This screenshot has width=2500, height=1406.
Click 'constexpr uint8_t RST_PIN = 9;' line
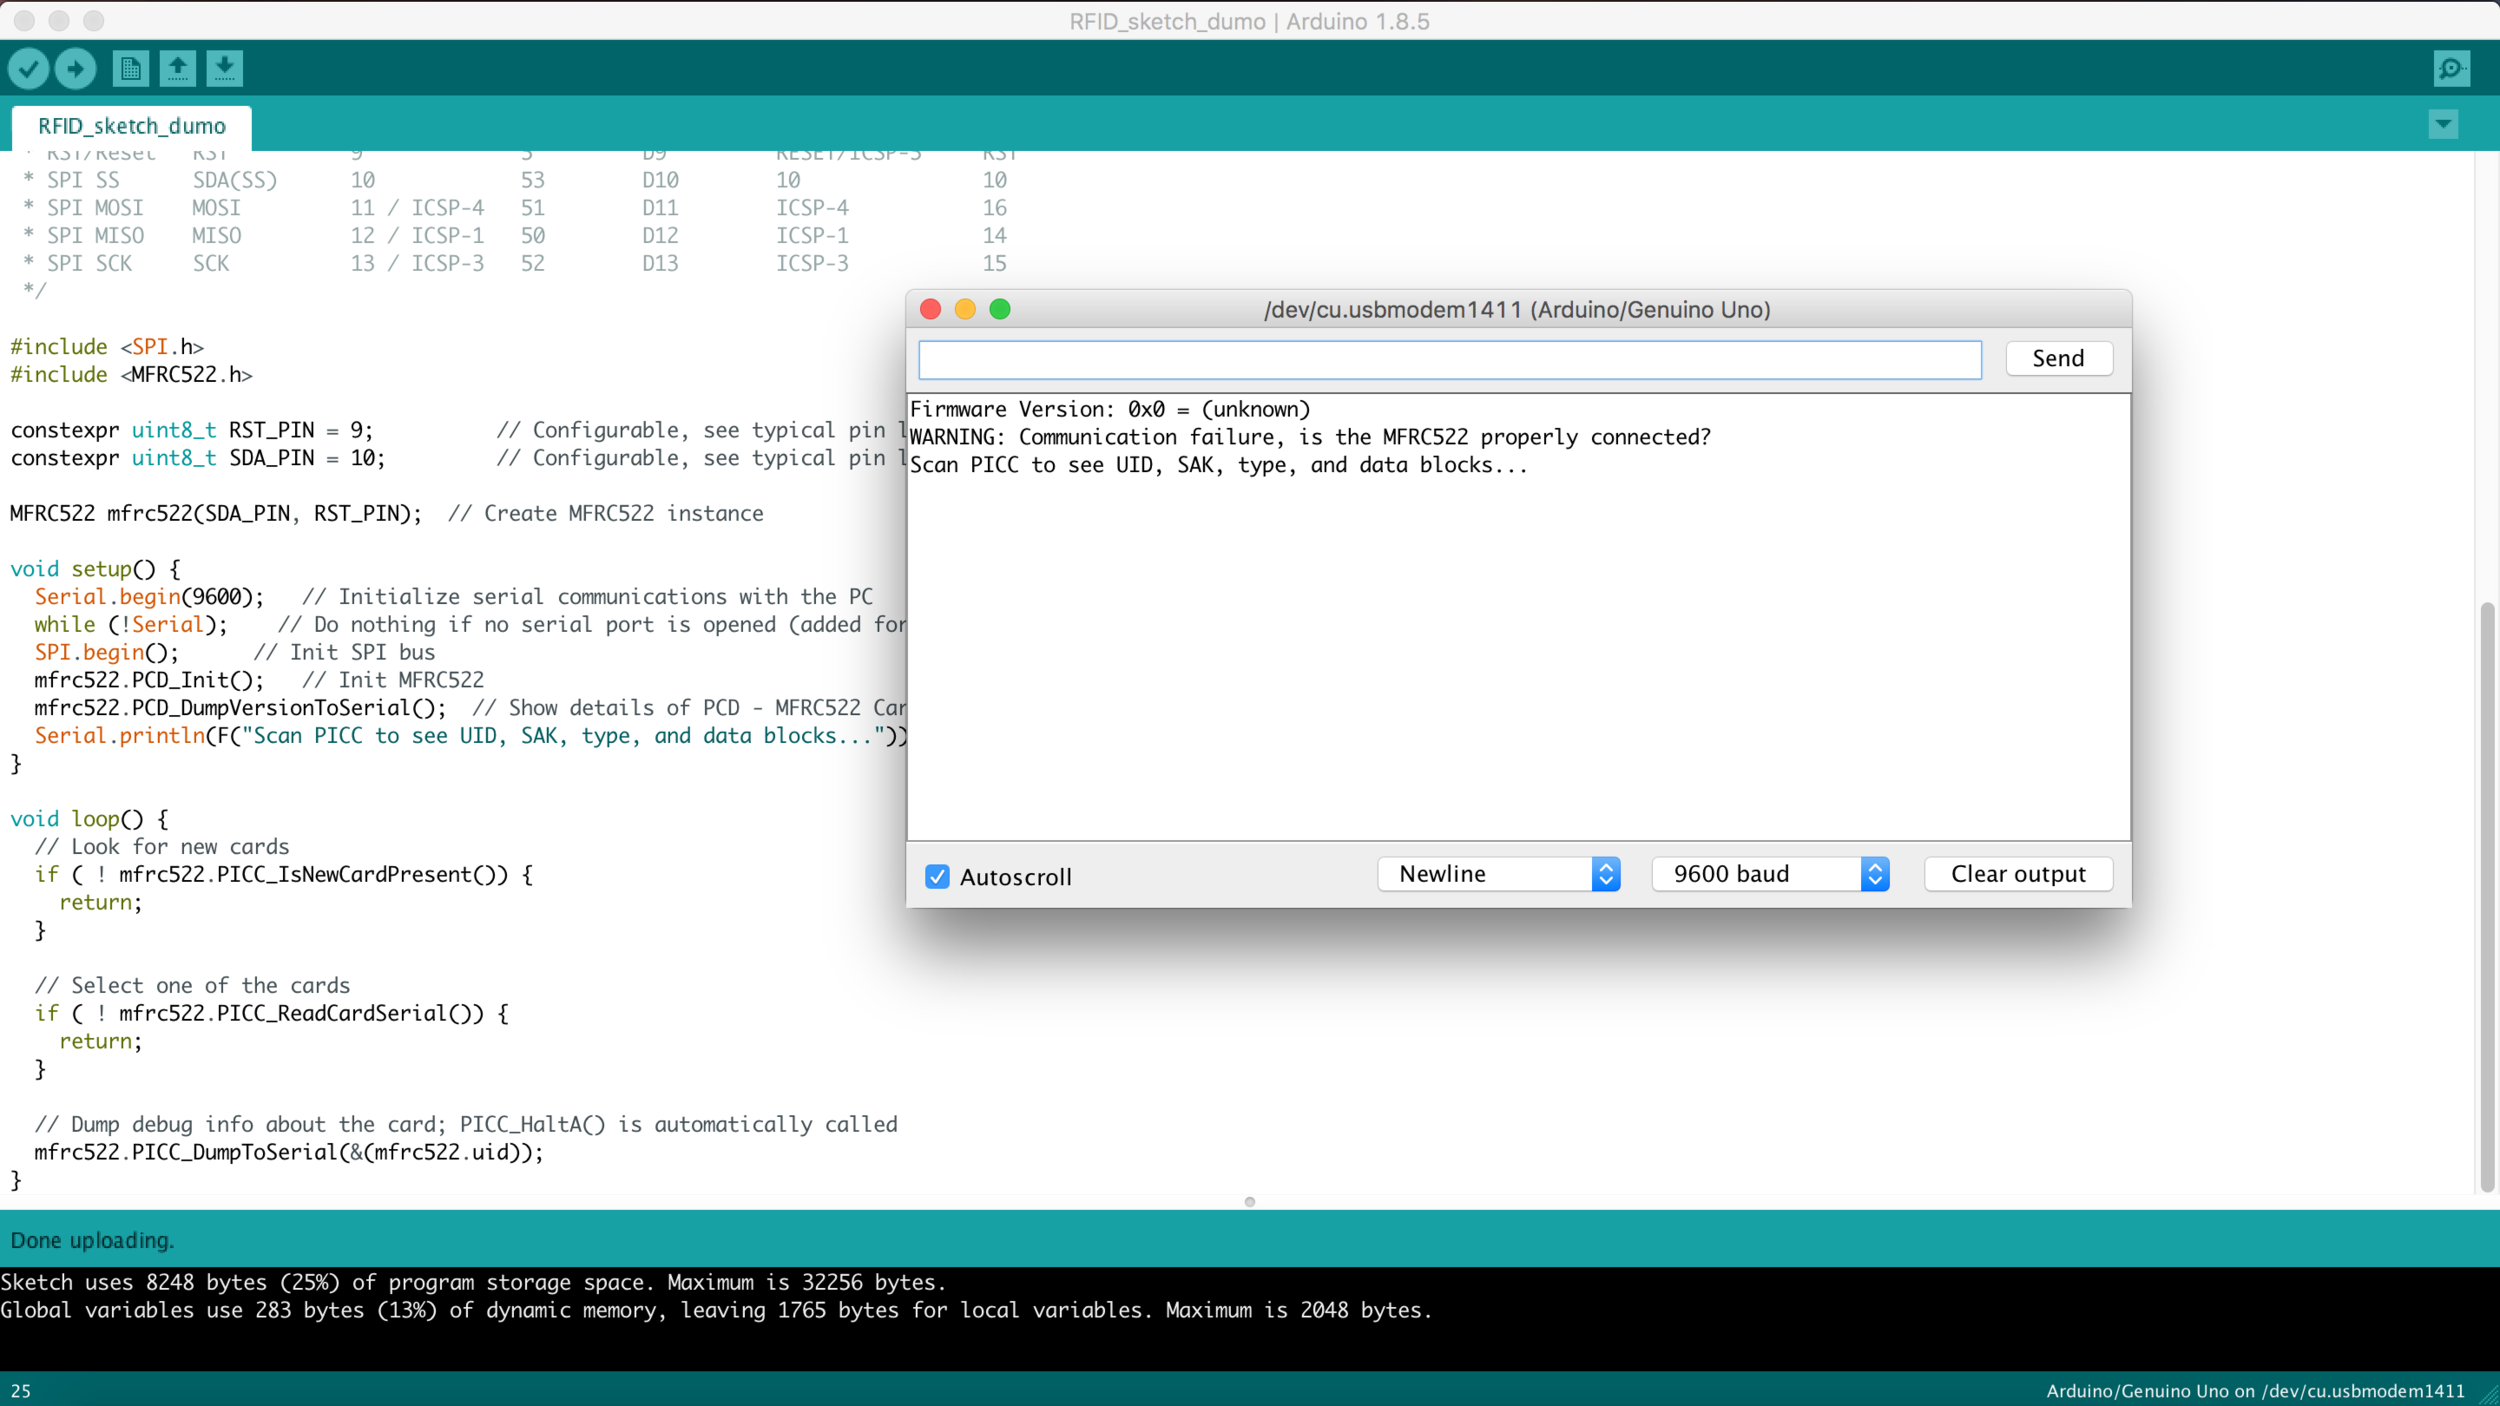click(x=192, y=430)
